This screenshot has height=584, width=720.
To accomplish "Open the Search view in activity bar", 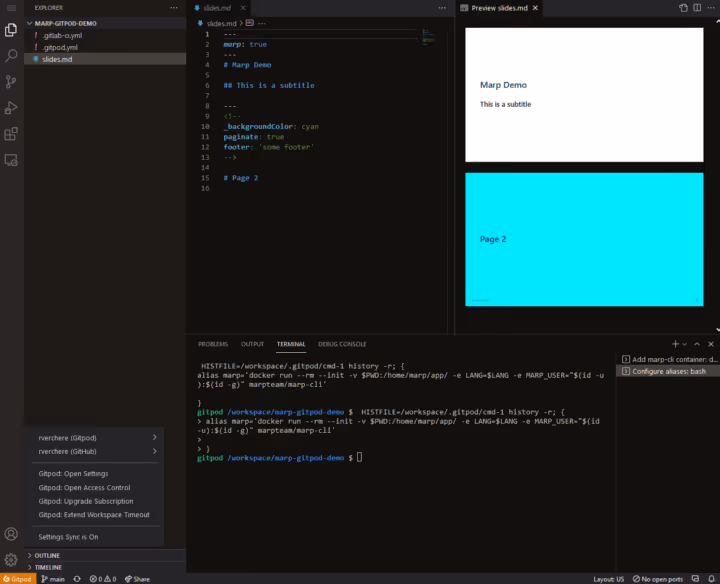I will [x=11, y=56].
